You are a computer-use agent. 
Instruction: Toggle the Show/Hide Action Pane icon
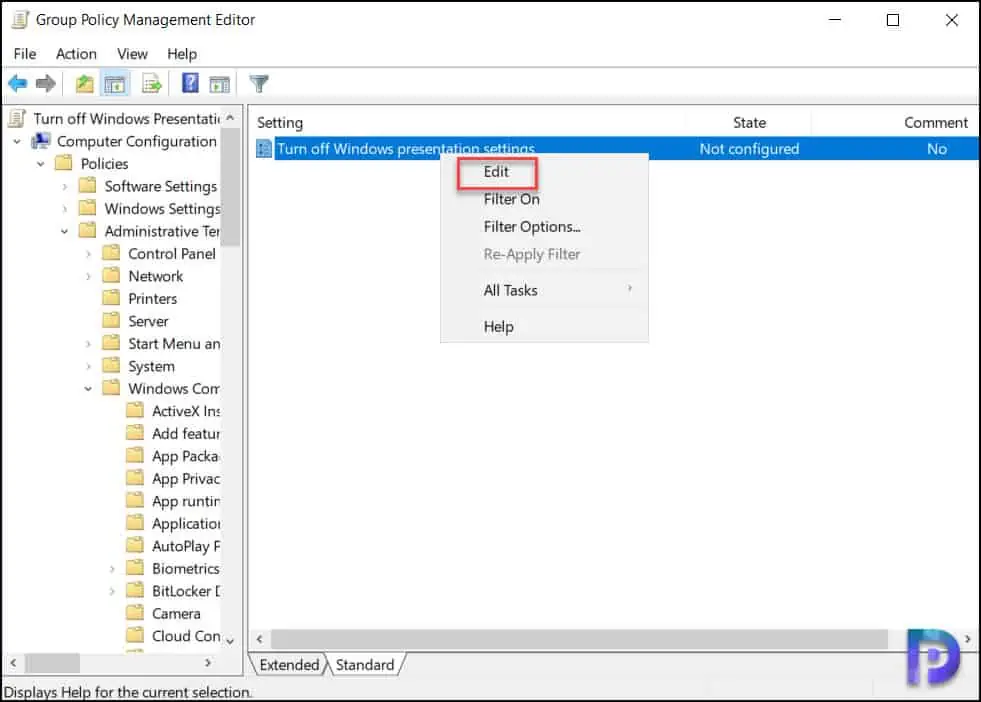coord(220,84)
